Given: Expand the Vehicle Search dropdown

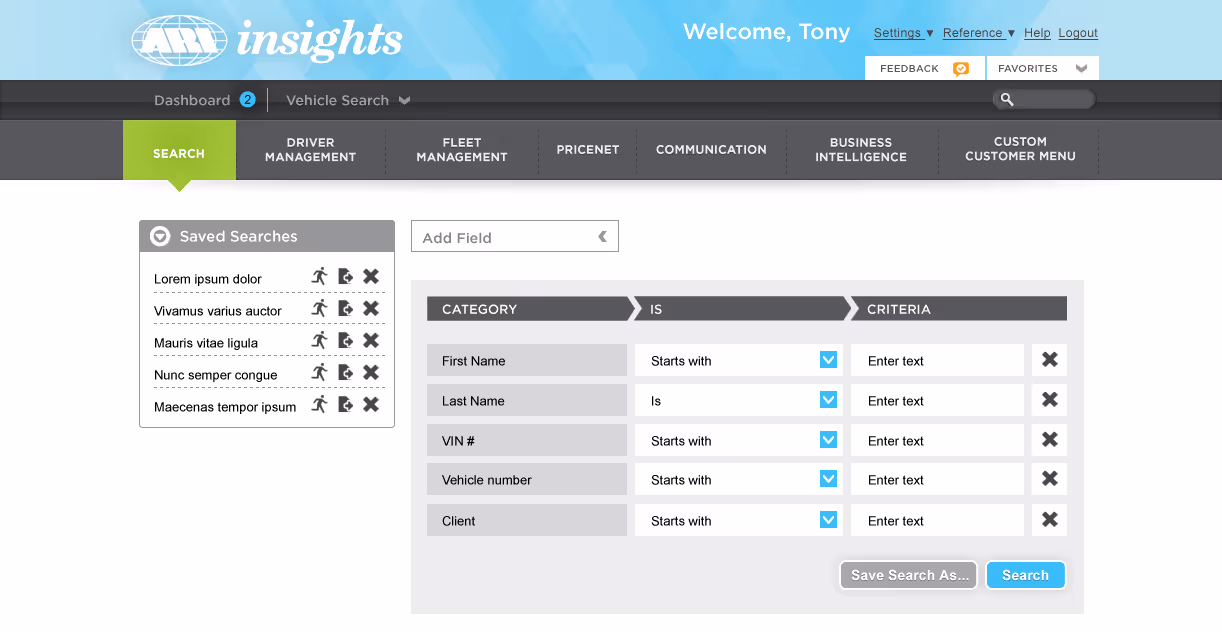Looking at the screenshot, I should click(404, 100).
